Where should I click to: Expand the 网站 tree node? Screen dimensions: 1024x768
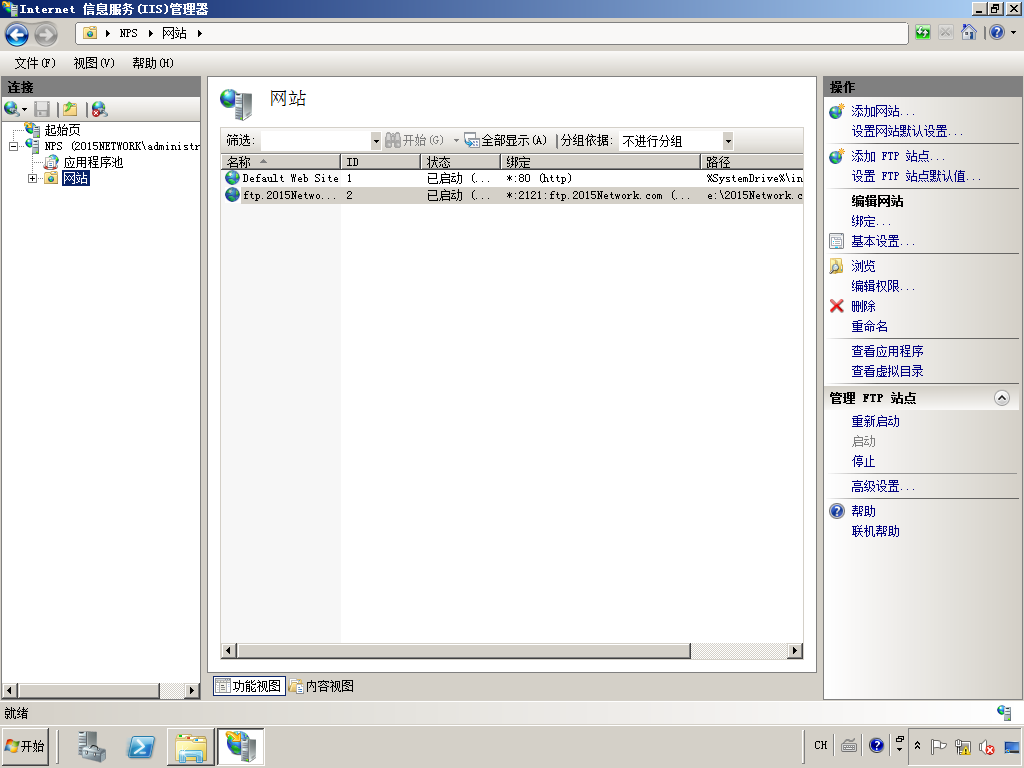[x=32, y=178]
